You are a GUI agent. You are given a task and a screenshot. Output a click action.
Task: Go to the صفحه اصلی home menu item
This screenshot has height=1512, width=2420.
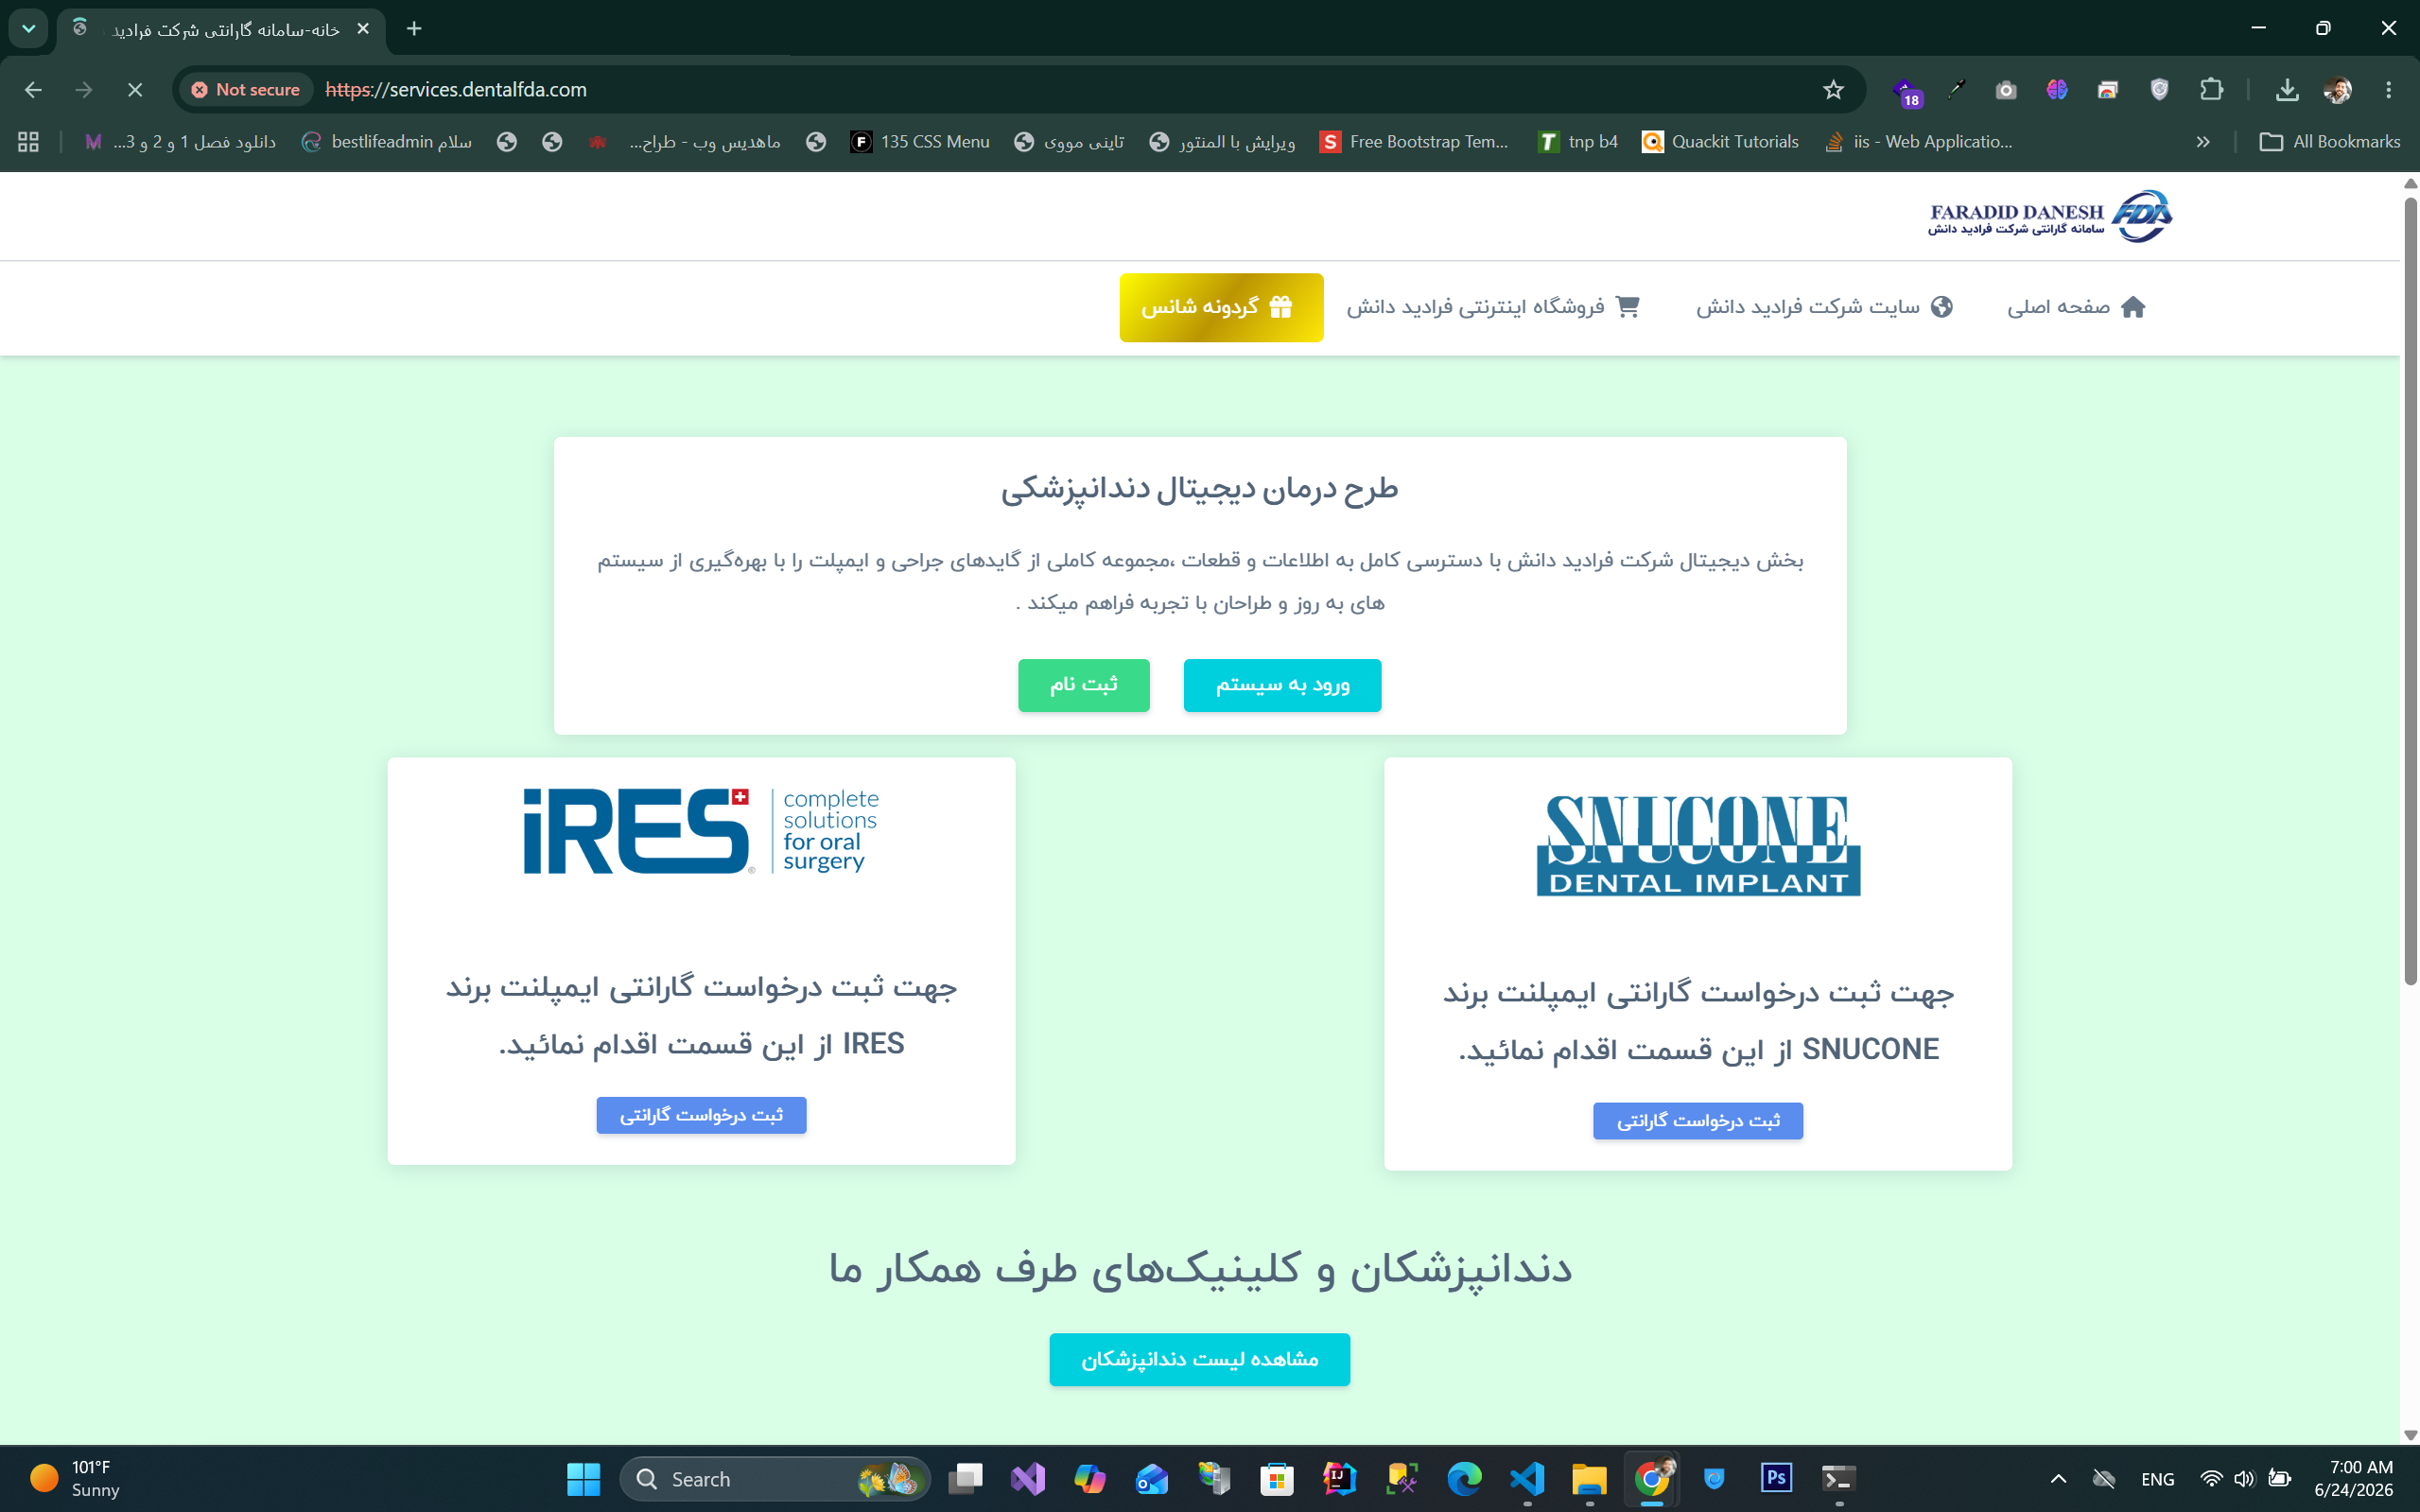tap(2076, 307)
